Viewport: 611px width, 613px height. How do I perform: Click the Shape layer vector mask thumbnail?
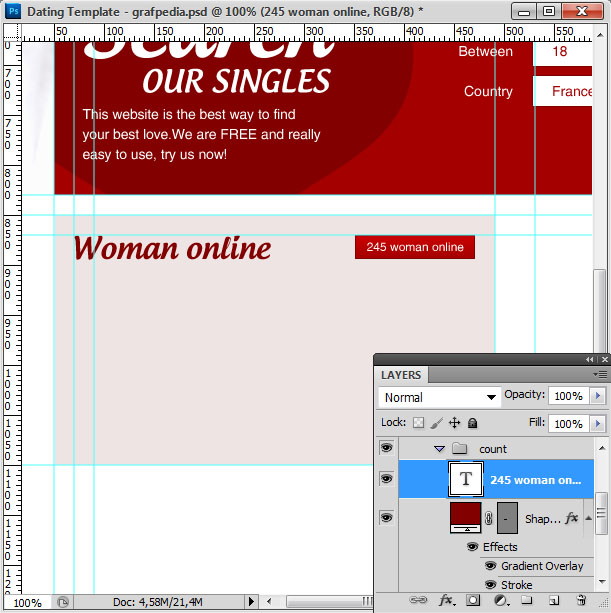507,518
